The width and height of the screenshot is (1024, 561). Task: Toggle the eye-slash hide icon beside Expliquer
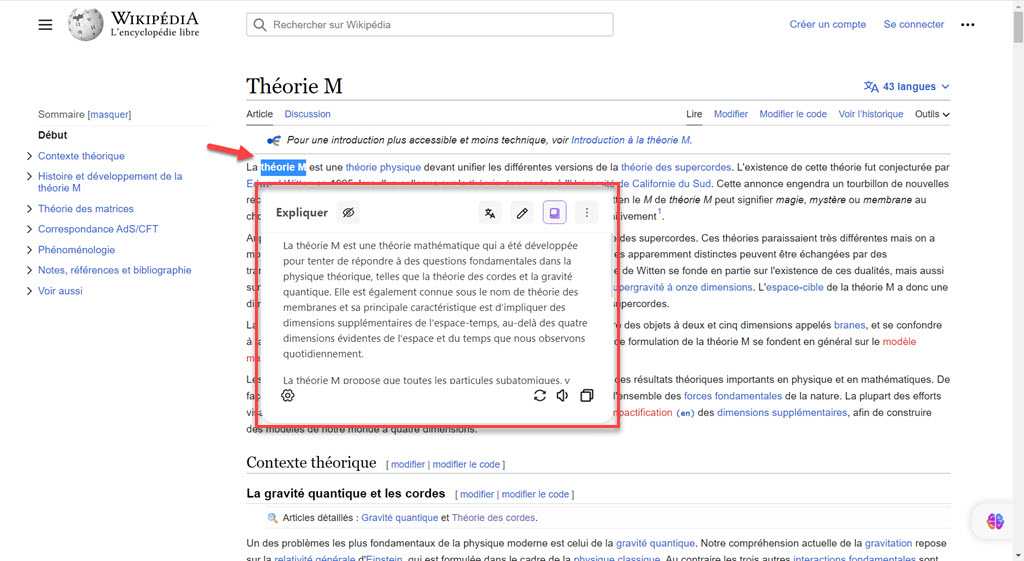349,213
